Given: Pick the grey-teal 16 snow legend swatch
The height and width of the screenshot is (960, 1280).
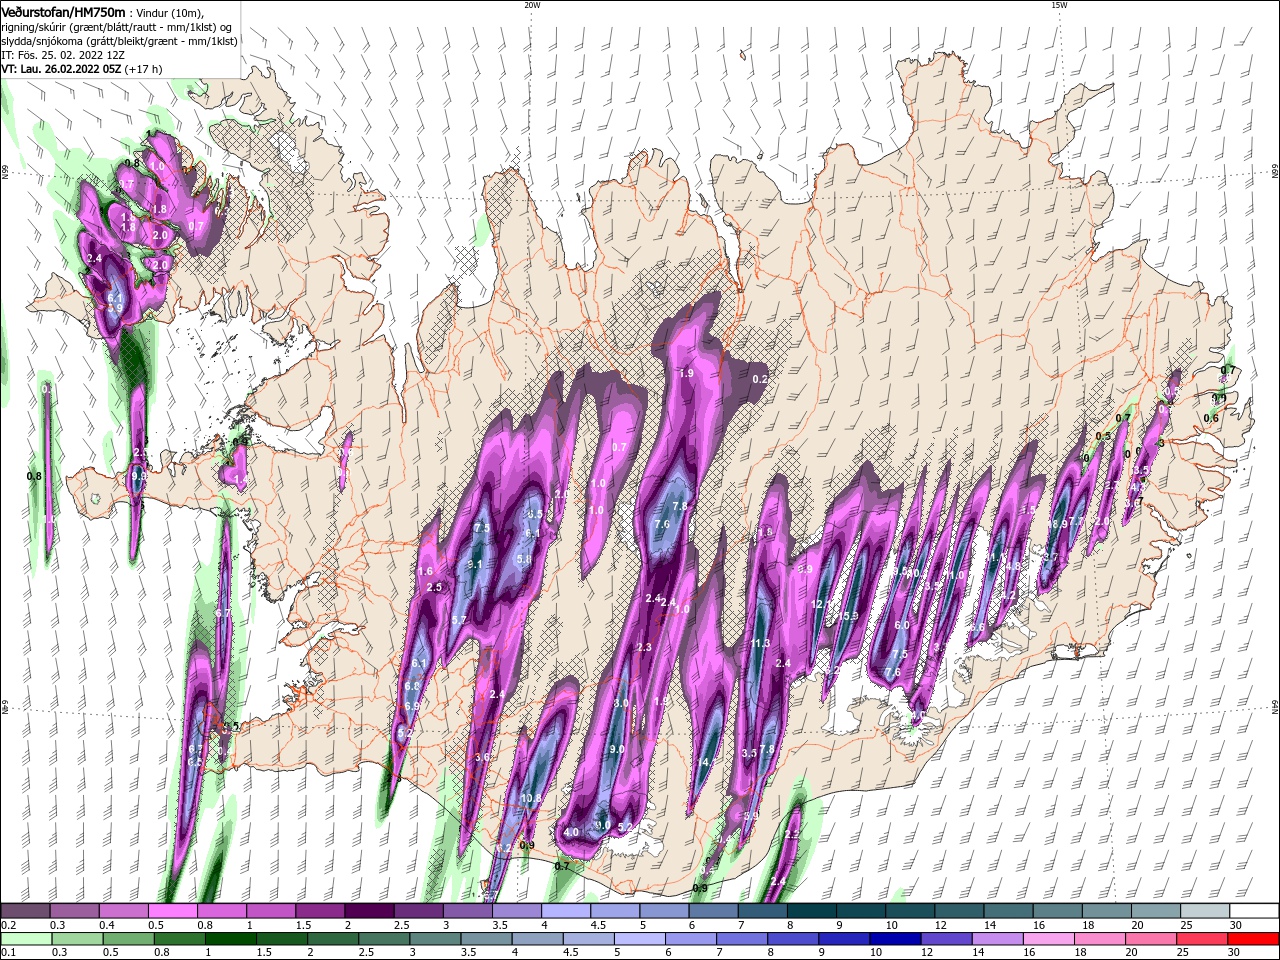Looking at the screenshot, I should click(1057, 910).
